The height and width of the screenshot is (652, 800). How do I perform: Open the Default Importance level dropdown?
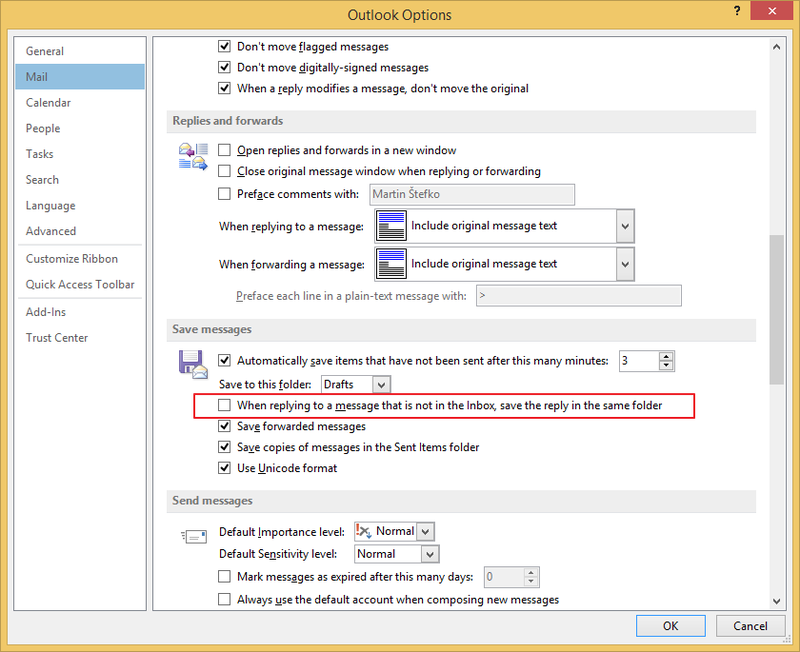click(x=426, y=532)
